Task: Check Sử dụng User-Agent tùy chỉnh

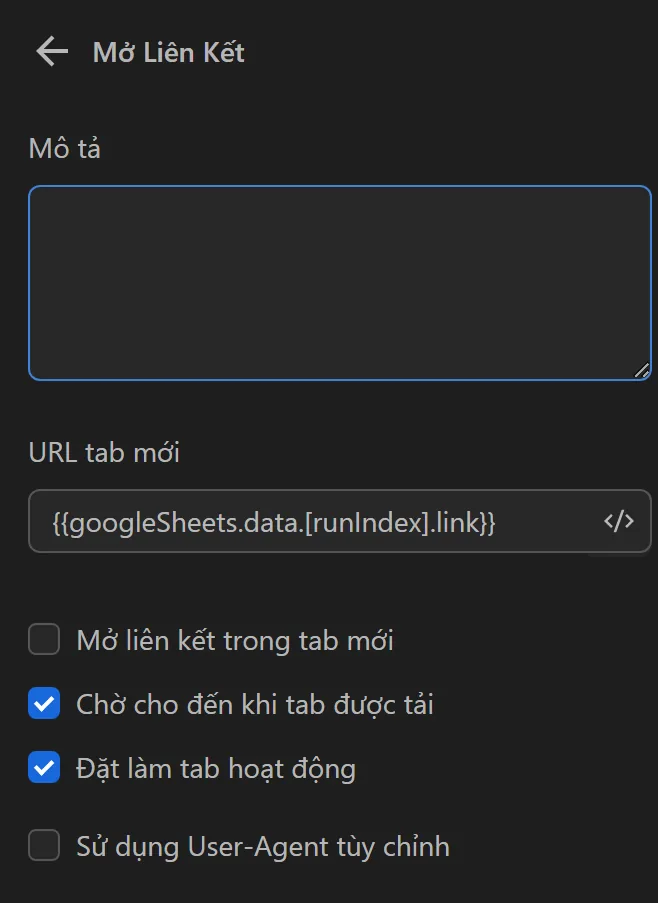Action: click(x=44, y=845)
